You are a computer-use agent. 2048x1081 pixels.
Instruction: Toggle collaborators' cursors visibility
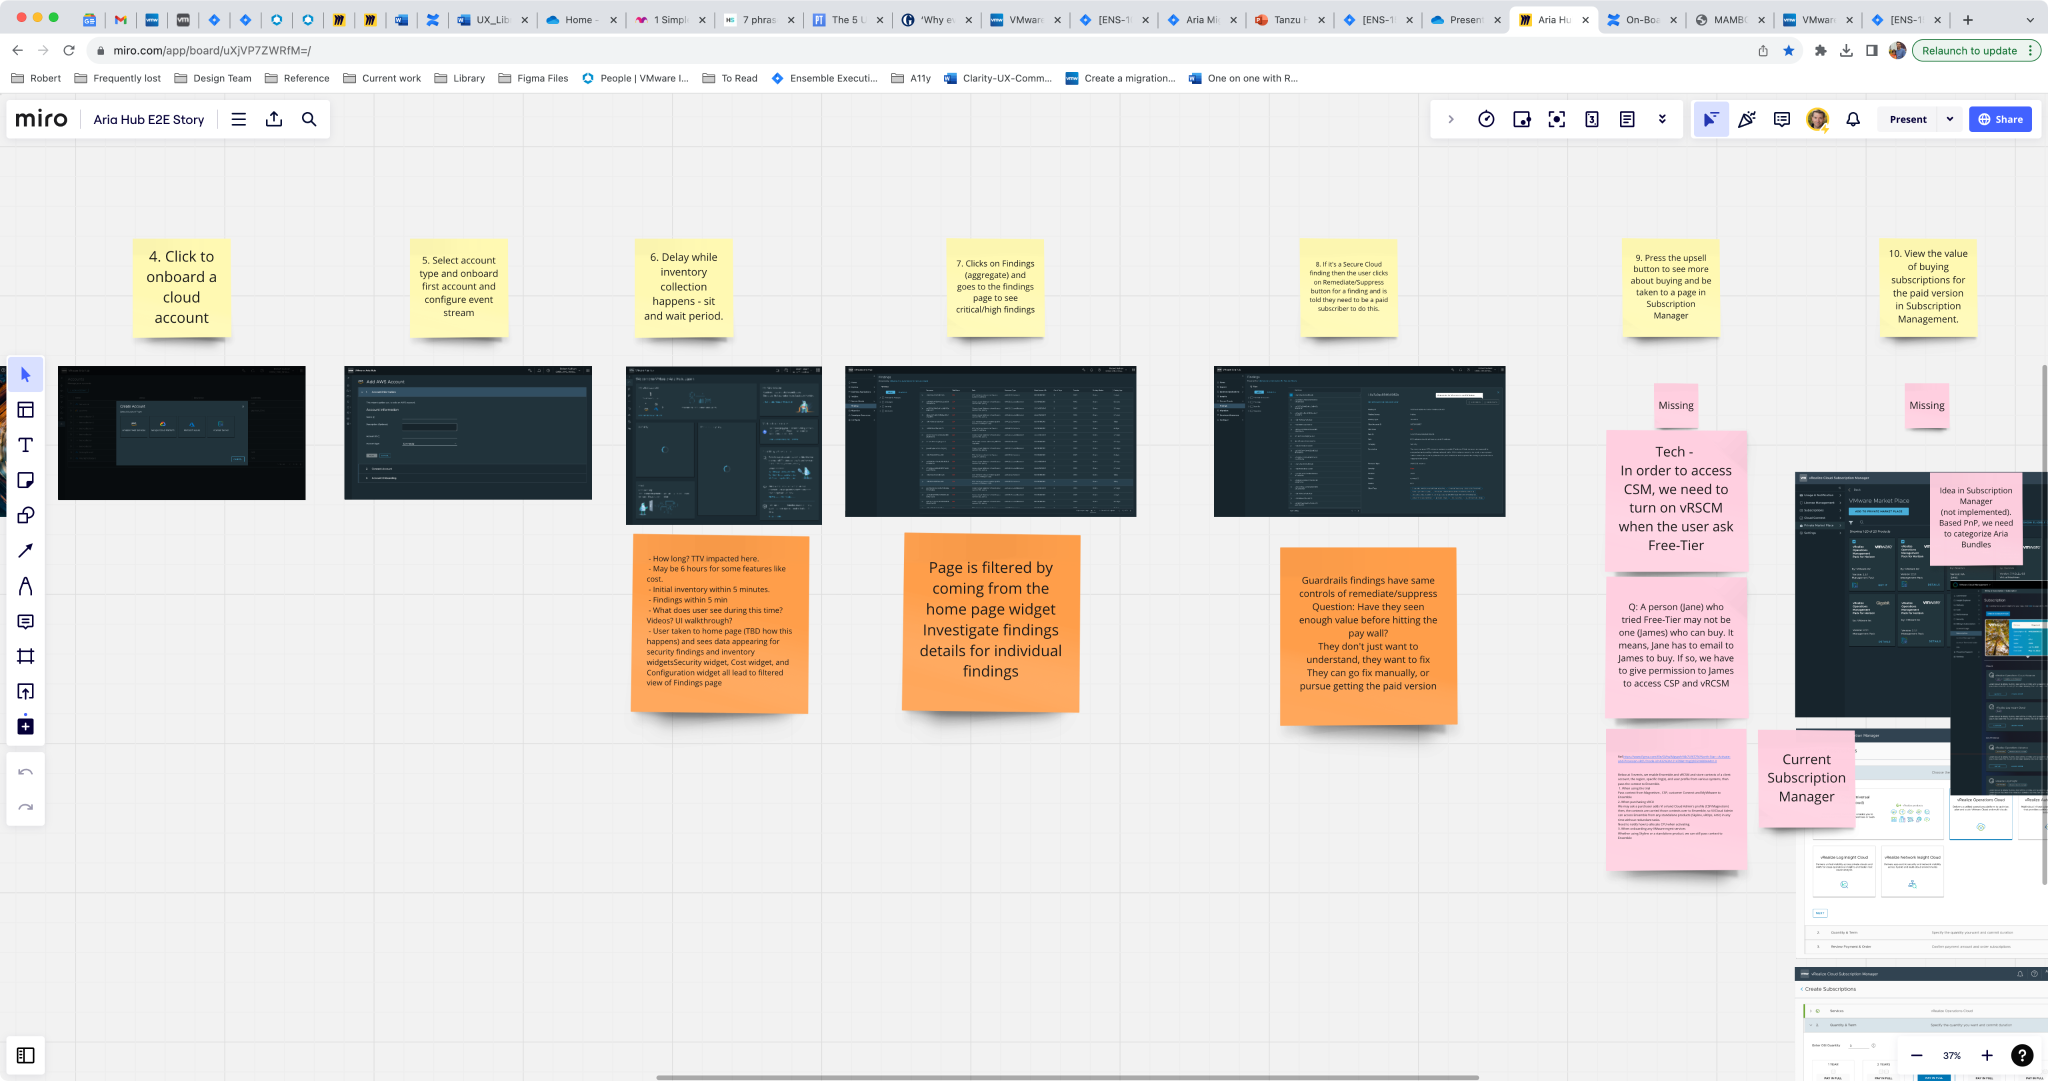click(1711, 119)
